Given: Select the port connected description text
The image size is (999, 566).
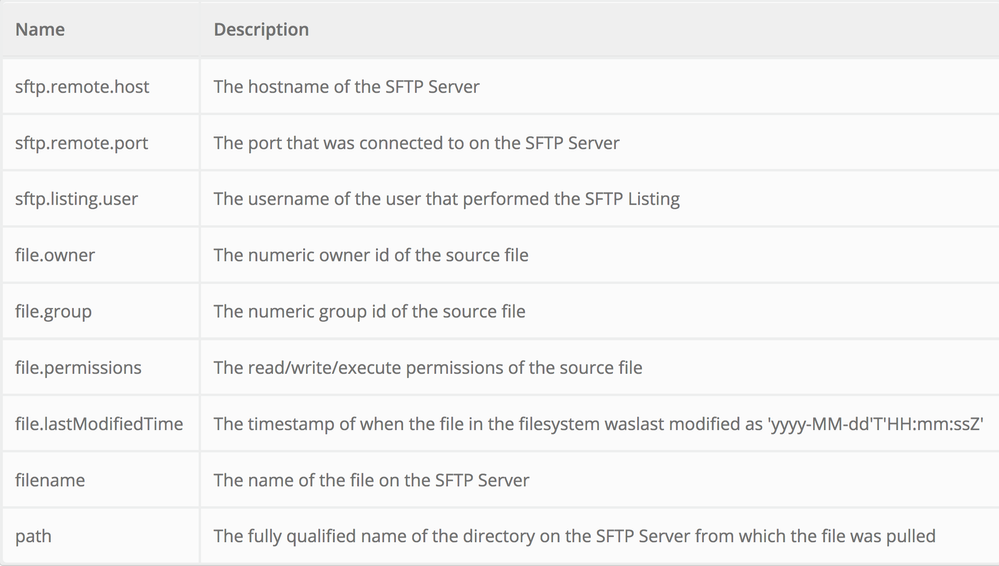Looking at the screenshot, I should click(x=416, y=143).
